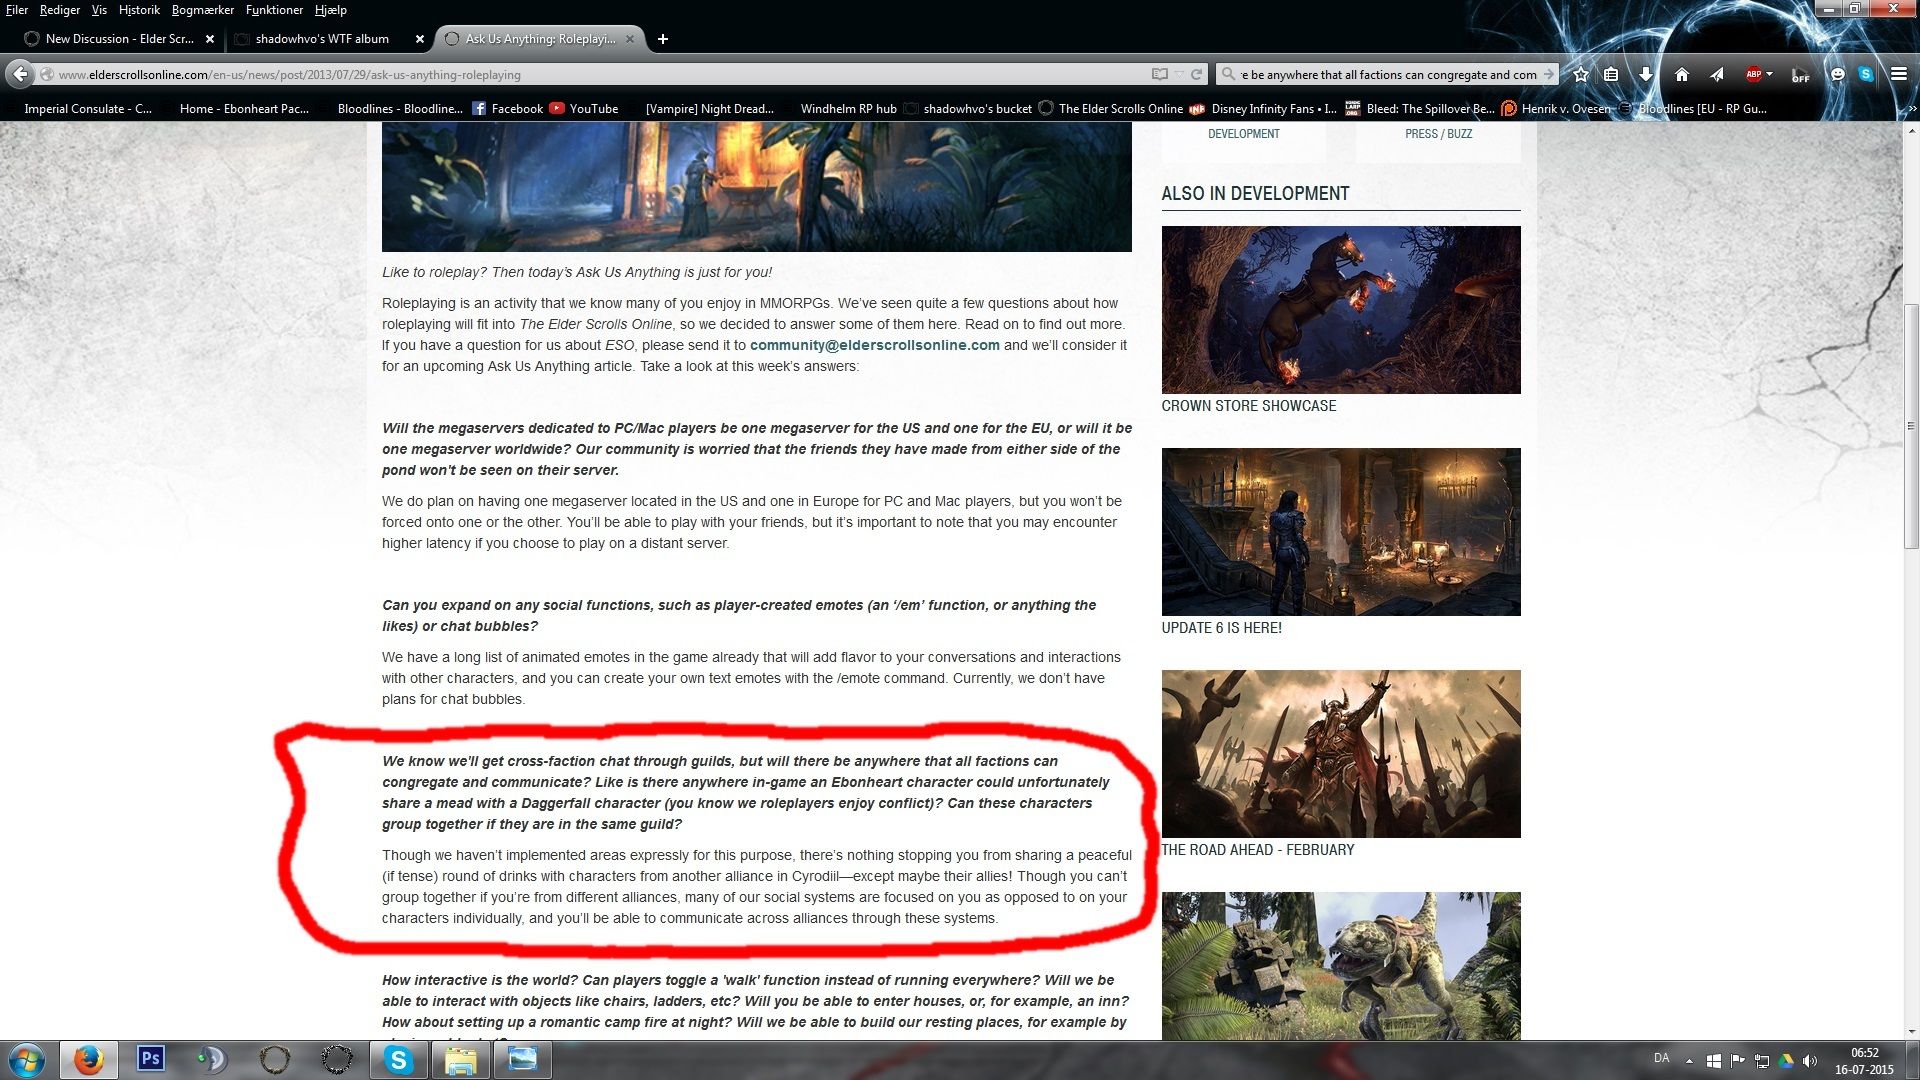This screenshot has width=1920, height=1080.
Task: Click the Skype icon in the browser toolbar
Action: pos(1866,73)
